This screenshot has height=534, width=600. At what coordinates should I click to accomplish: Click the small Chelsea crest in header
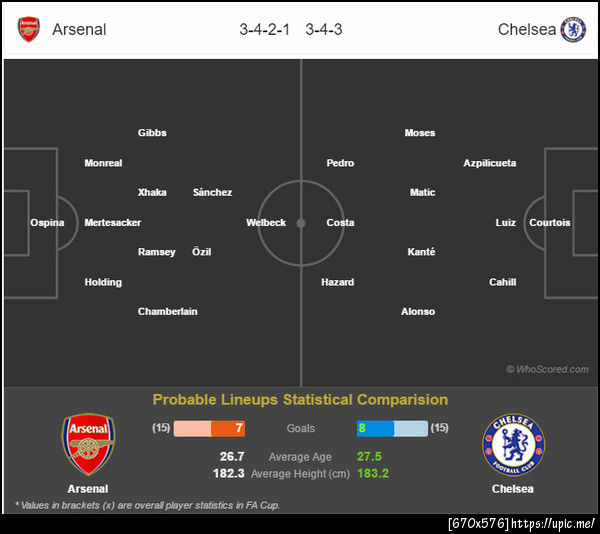(x=573, y=29)
